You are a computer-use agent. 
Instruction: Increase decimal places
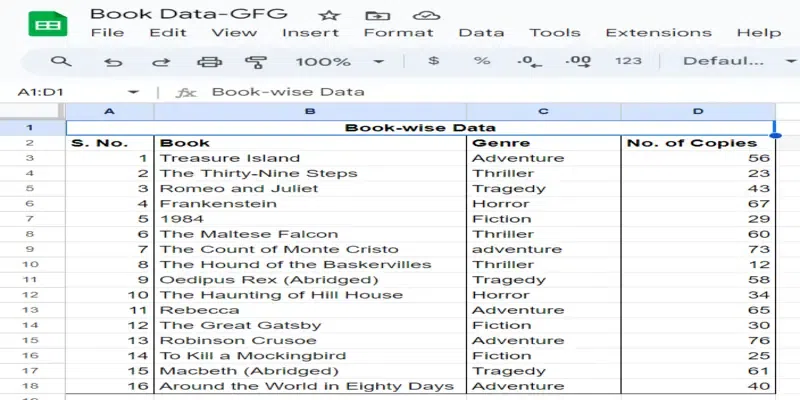tap(578, 62)
